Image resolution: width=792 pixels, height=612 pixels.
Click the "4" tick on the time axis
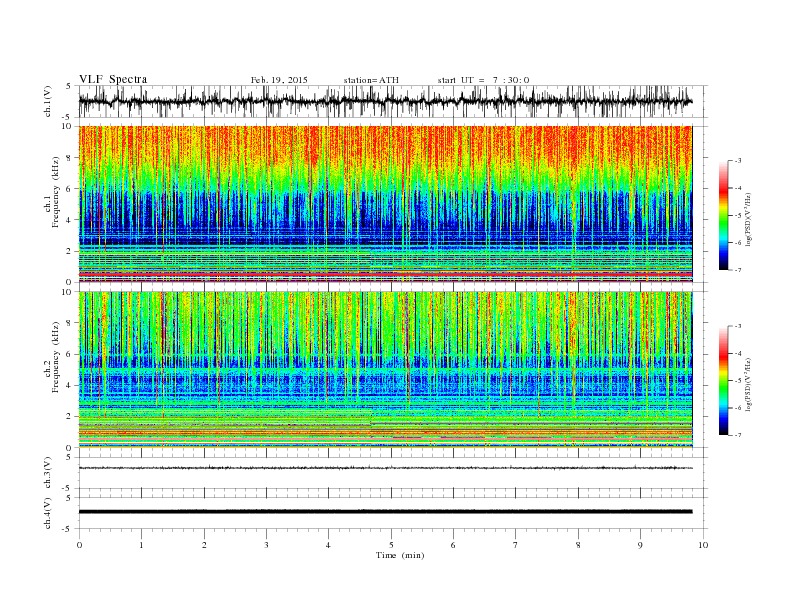click(328, 545)
